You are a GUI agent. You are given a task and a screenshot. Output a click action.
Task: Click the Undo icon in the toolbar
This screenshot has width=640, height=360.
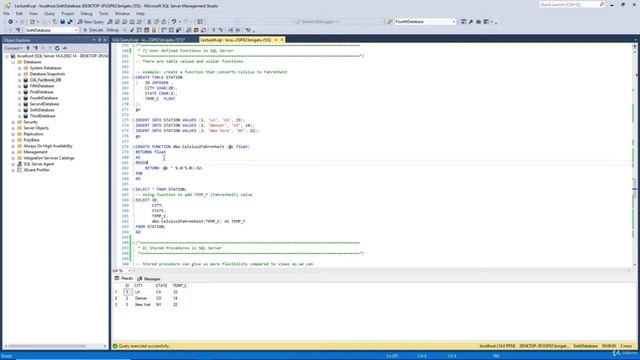174,22
